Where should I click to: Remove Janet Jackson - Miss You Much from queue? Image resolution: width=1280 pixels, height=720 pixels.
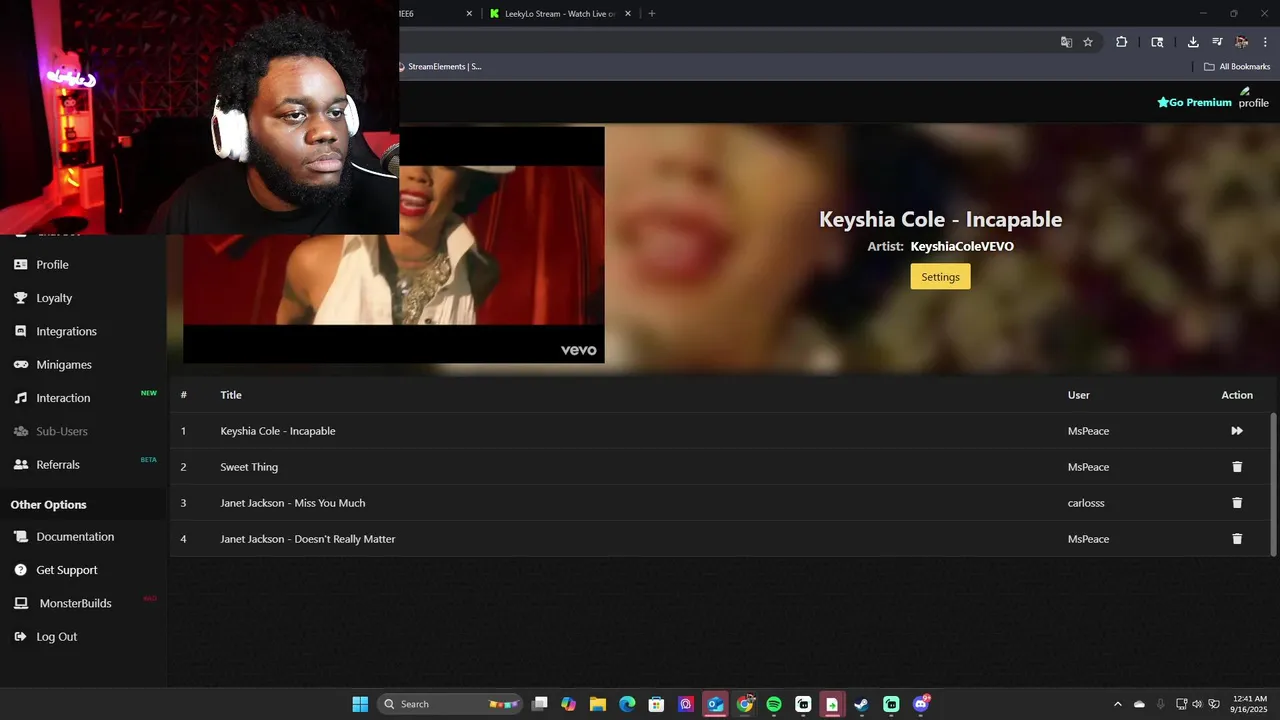(1237, 503)
